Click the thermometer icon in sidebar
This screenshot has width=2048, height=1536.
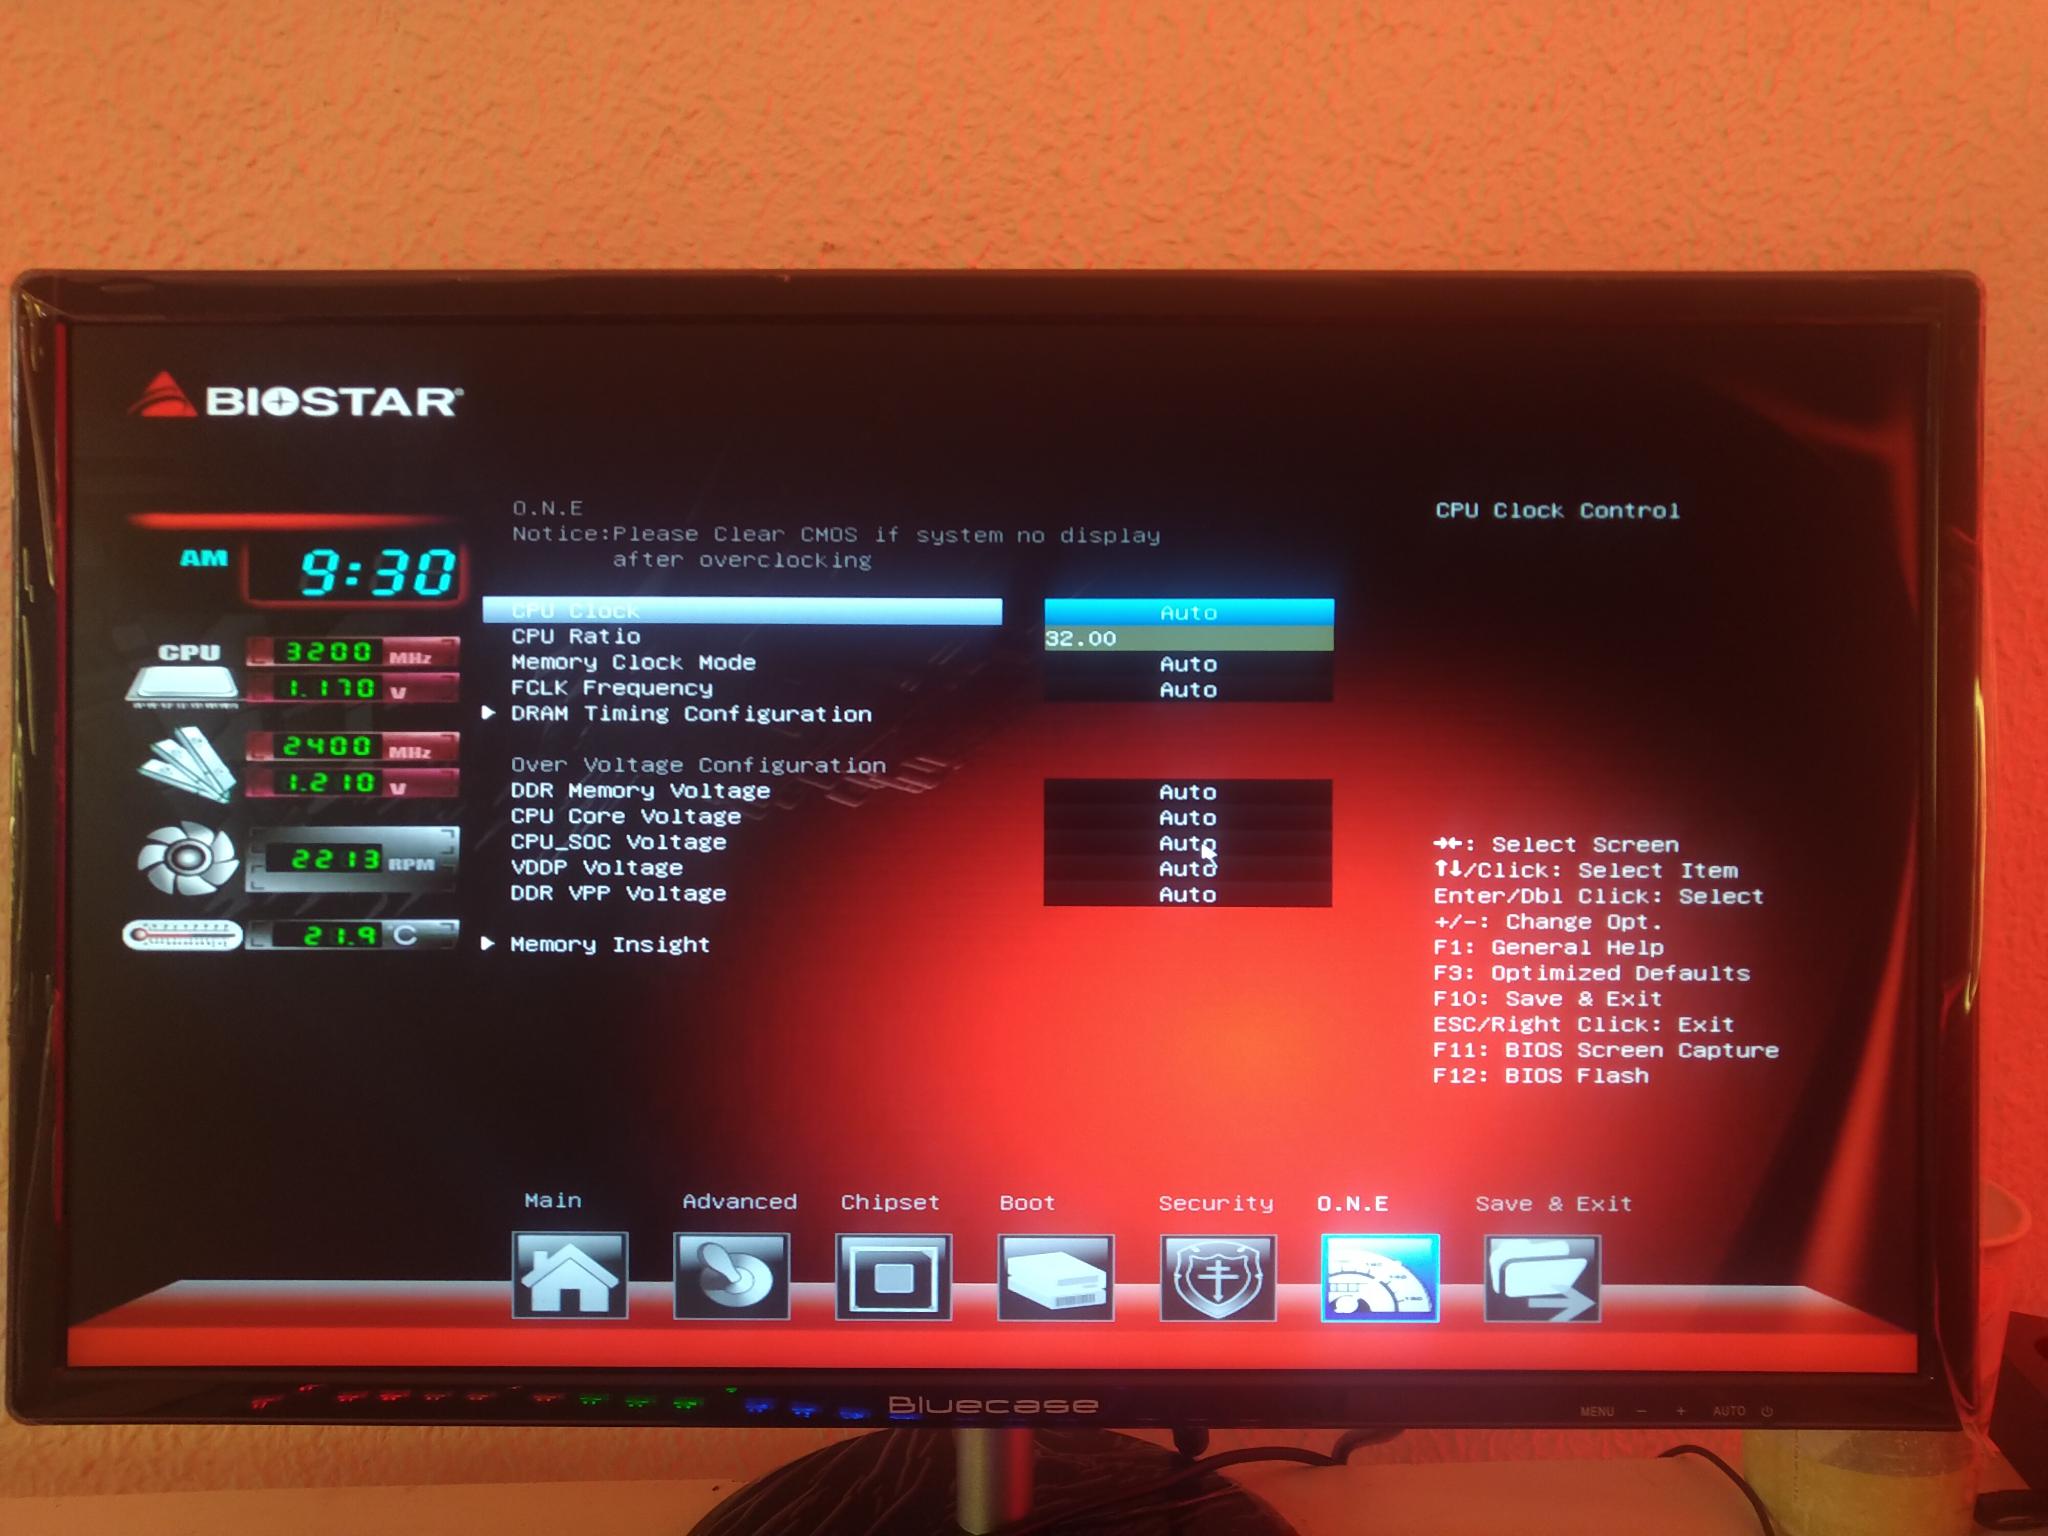tap(182, 936)
